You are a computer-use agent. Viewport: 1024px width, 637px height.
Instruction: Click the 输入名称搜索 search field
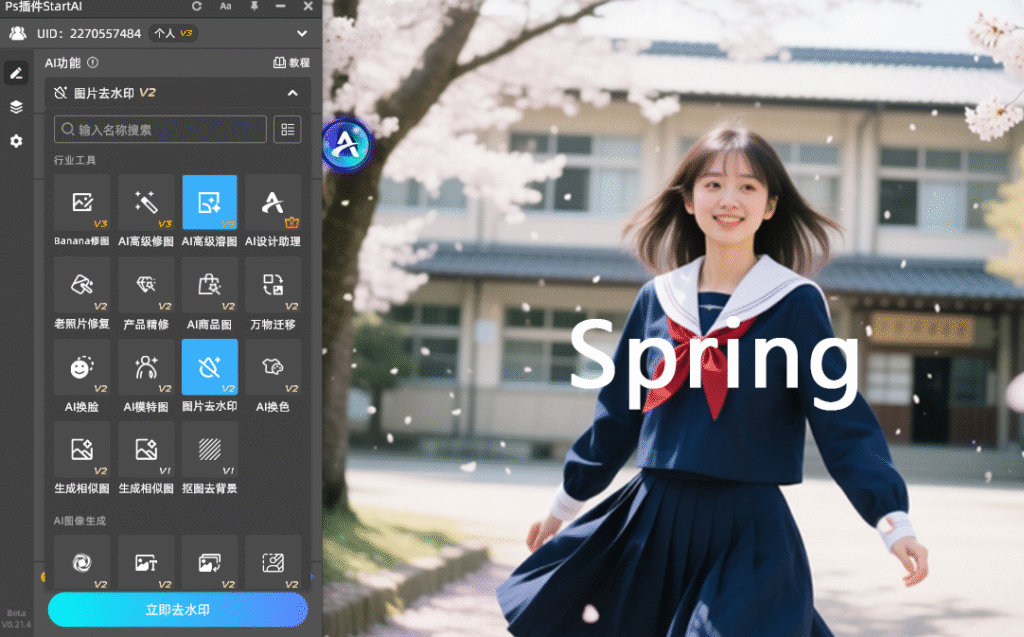point(162,130)
